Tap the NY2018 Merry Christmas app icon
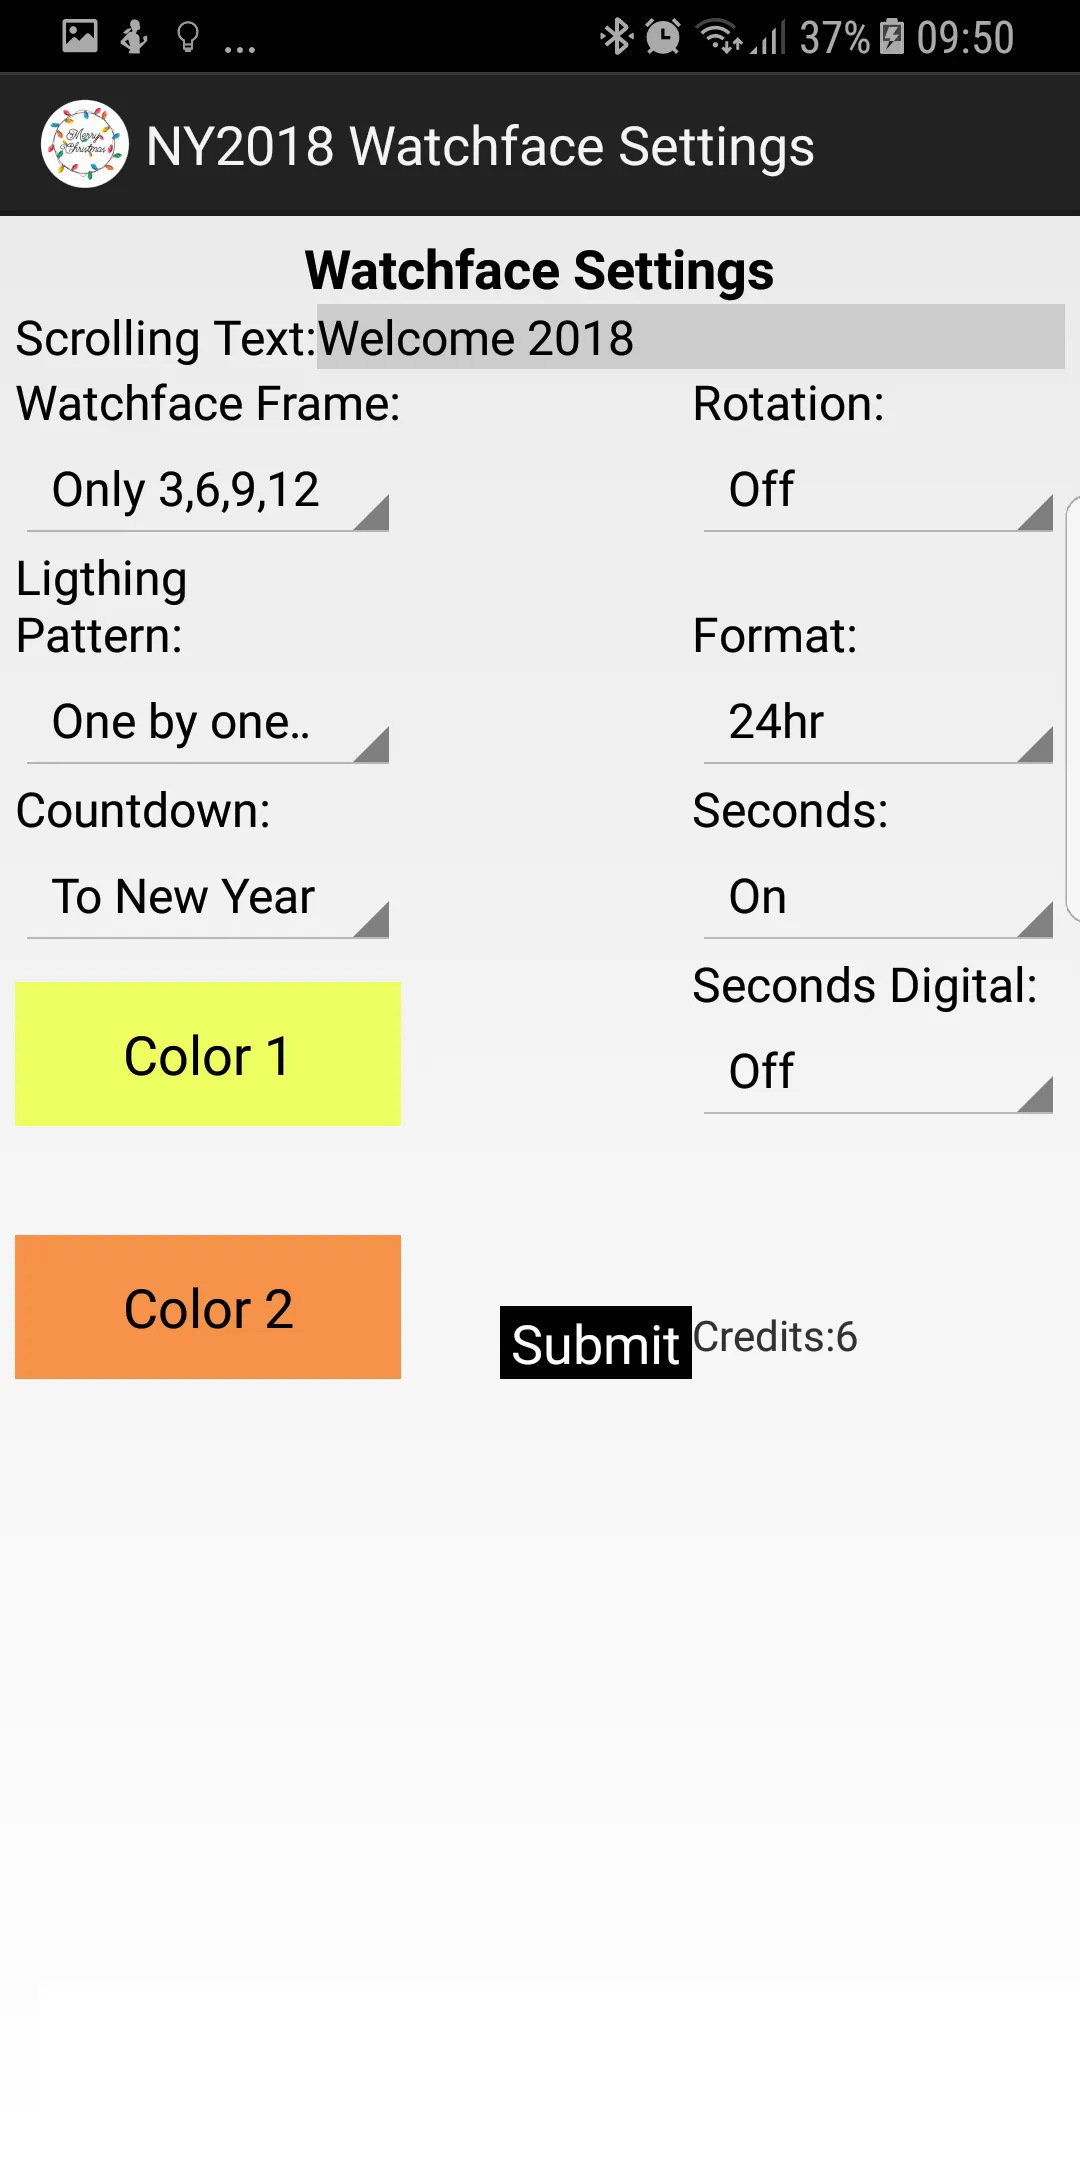 click(85, 144)
